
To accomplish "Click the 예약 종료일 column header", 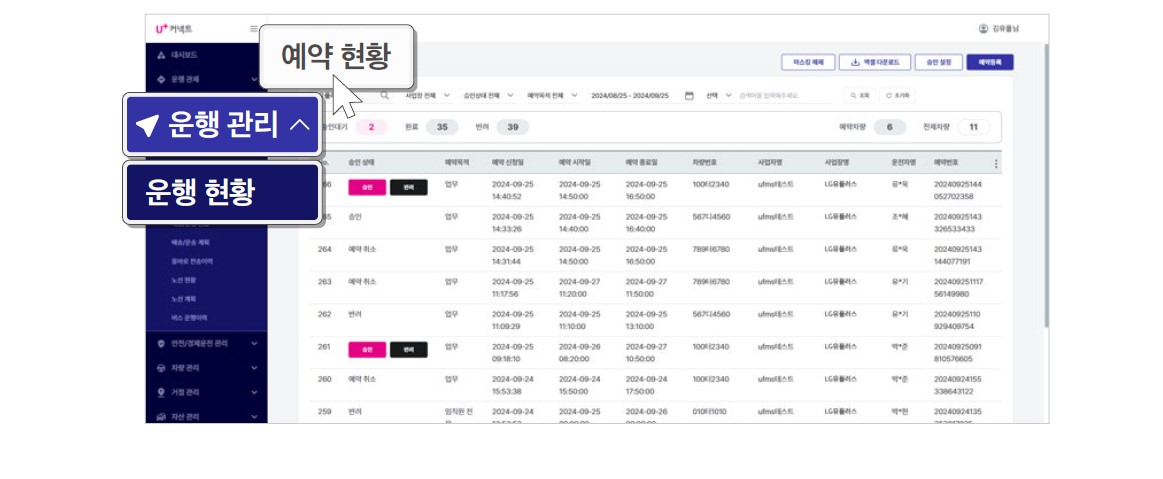I will tap(641, 162).
